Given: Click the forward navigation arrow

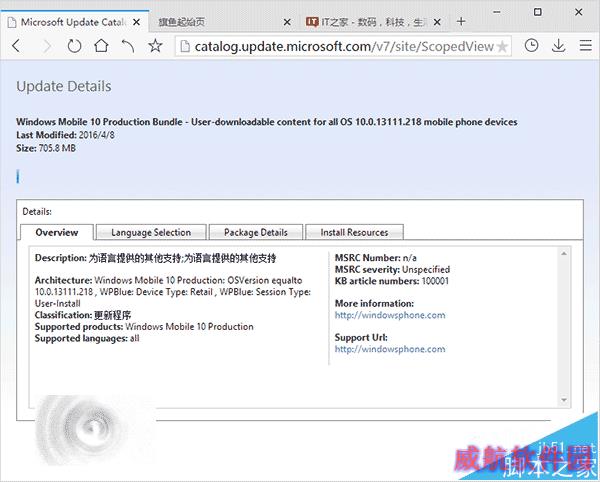Looking at the screenshot, I should pos(47,46).
